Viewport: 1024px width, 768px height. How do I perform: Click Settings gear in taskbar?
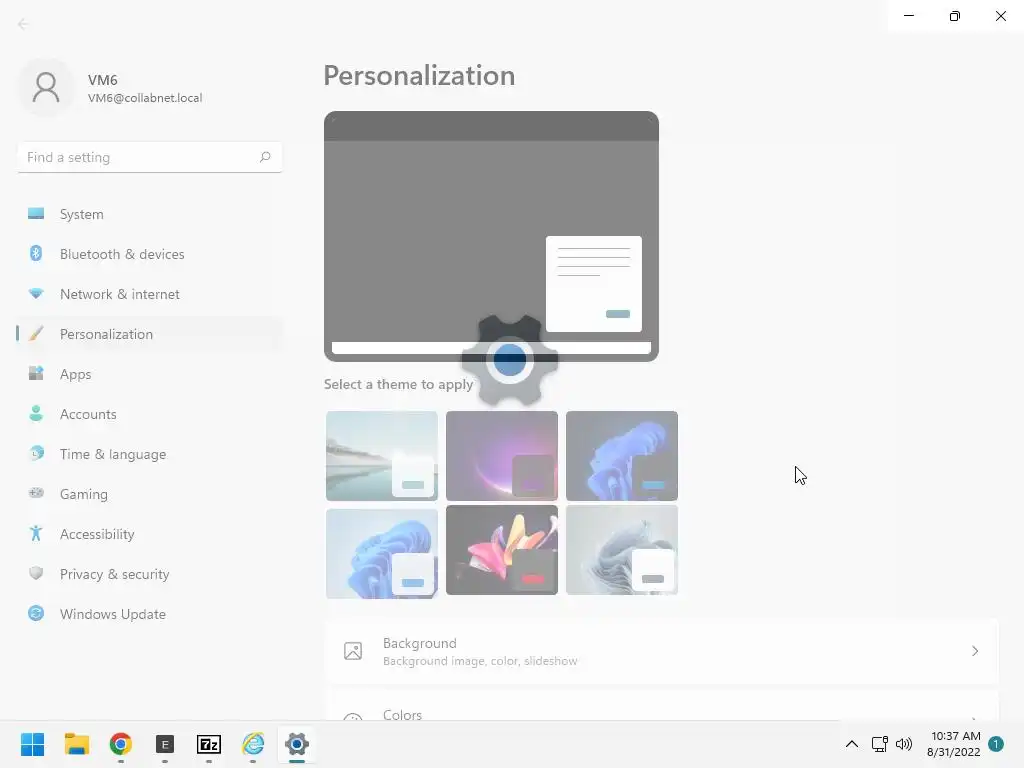296,744
